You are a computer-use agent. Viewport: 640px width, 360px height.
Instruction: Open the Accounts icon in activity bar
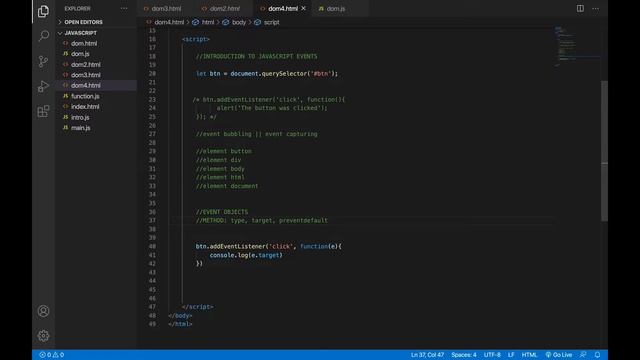43,311
